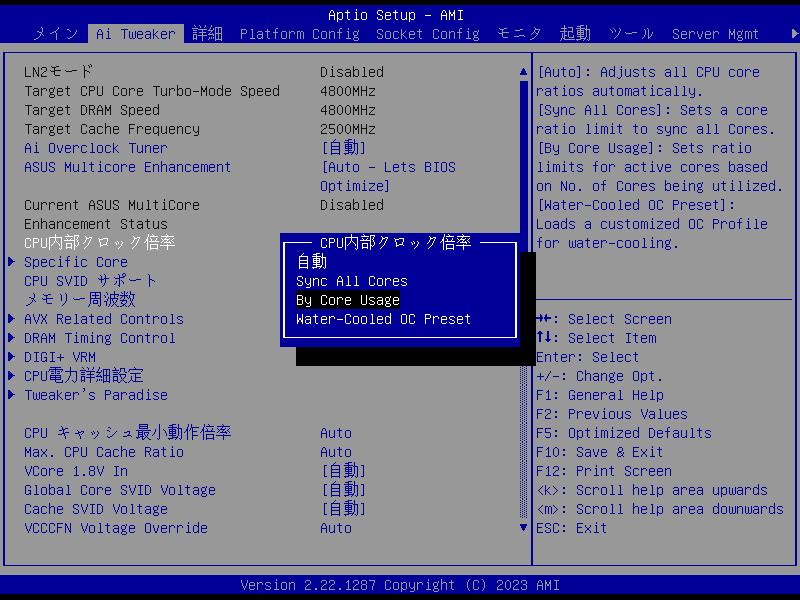The height and width of the screenshot is (600, 800).
Task: Expand CPU電力詳細設定 submenu arrow
Action: pos(12,376)
